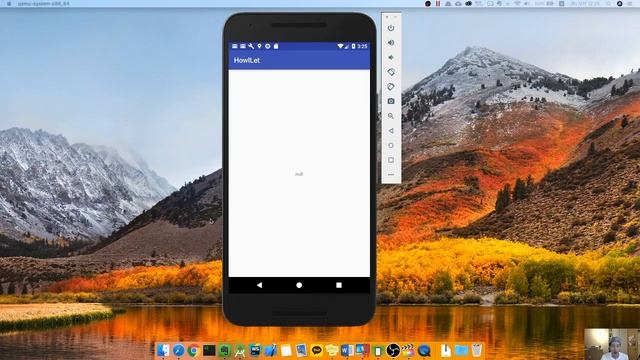Open Terminal from the Dock
The width and height of the screenshot is (640, 360).
pyautogui.click(x=209, y=350)
